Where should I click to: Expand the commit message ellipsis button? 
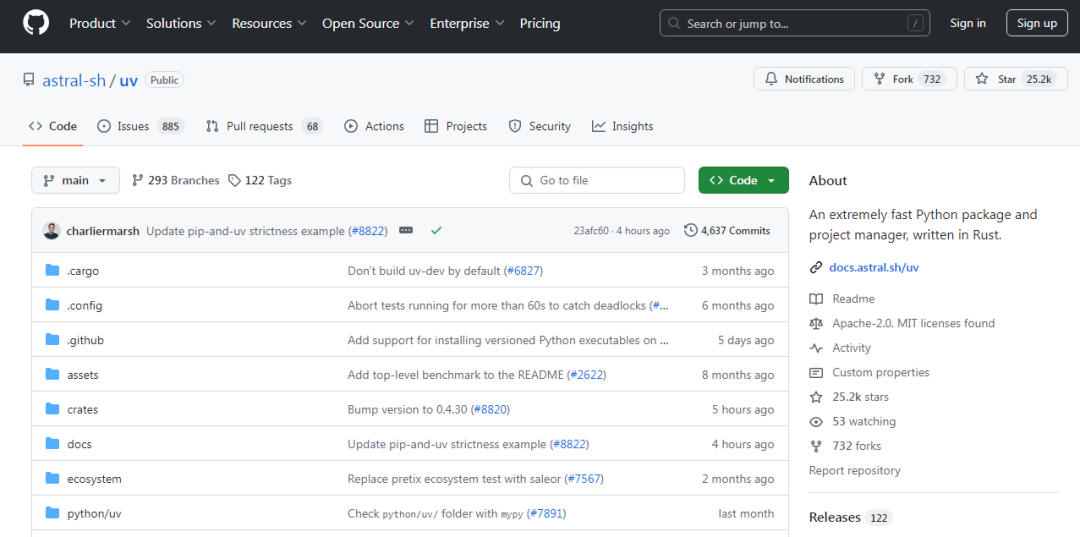click(406, 231)
